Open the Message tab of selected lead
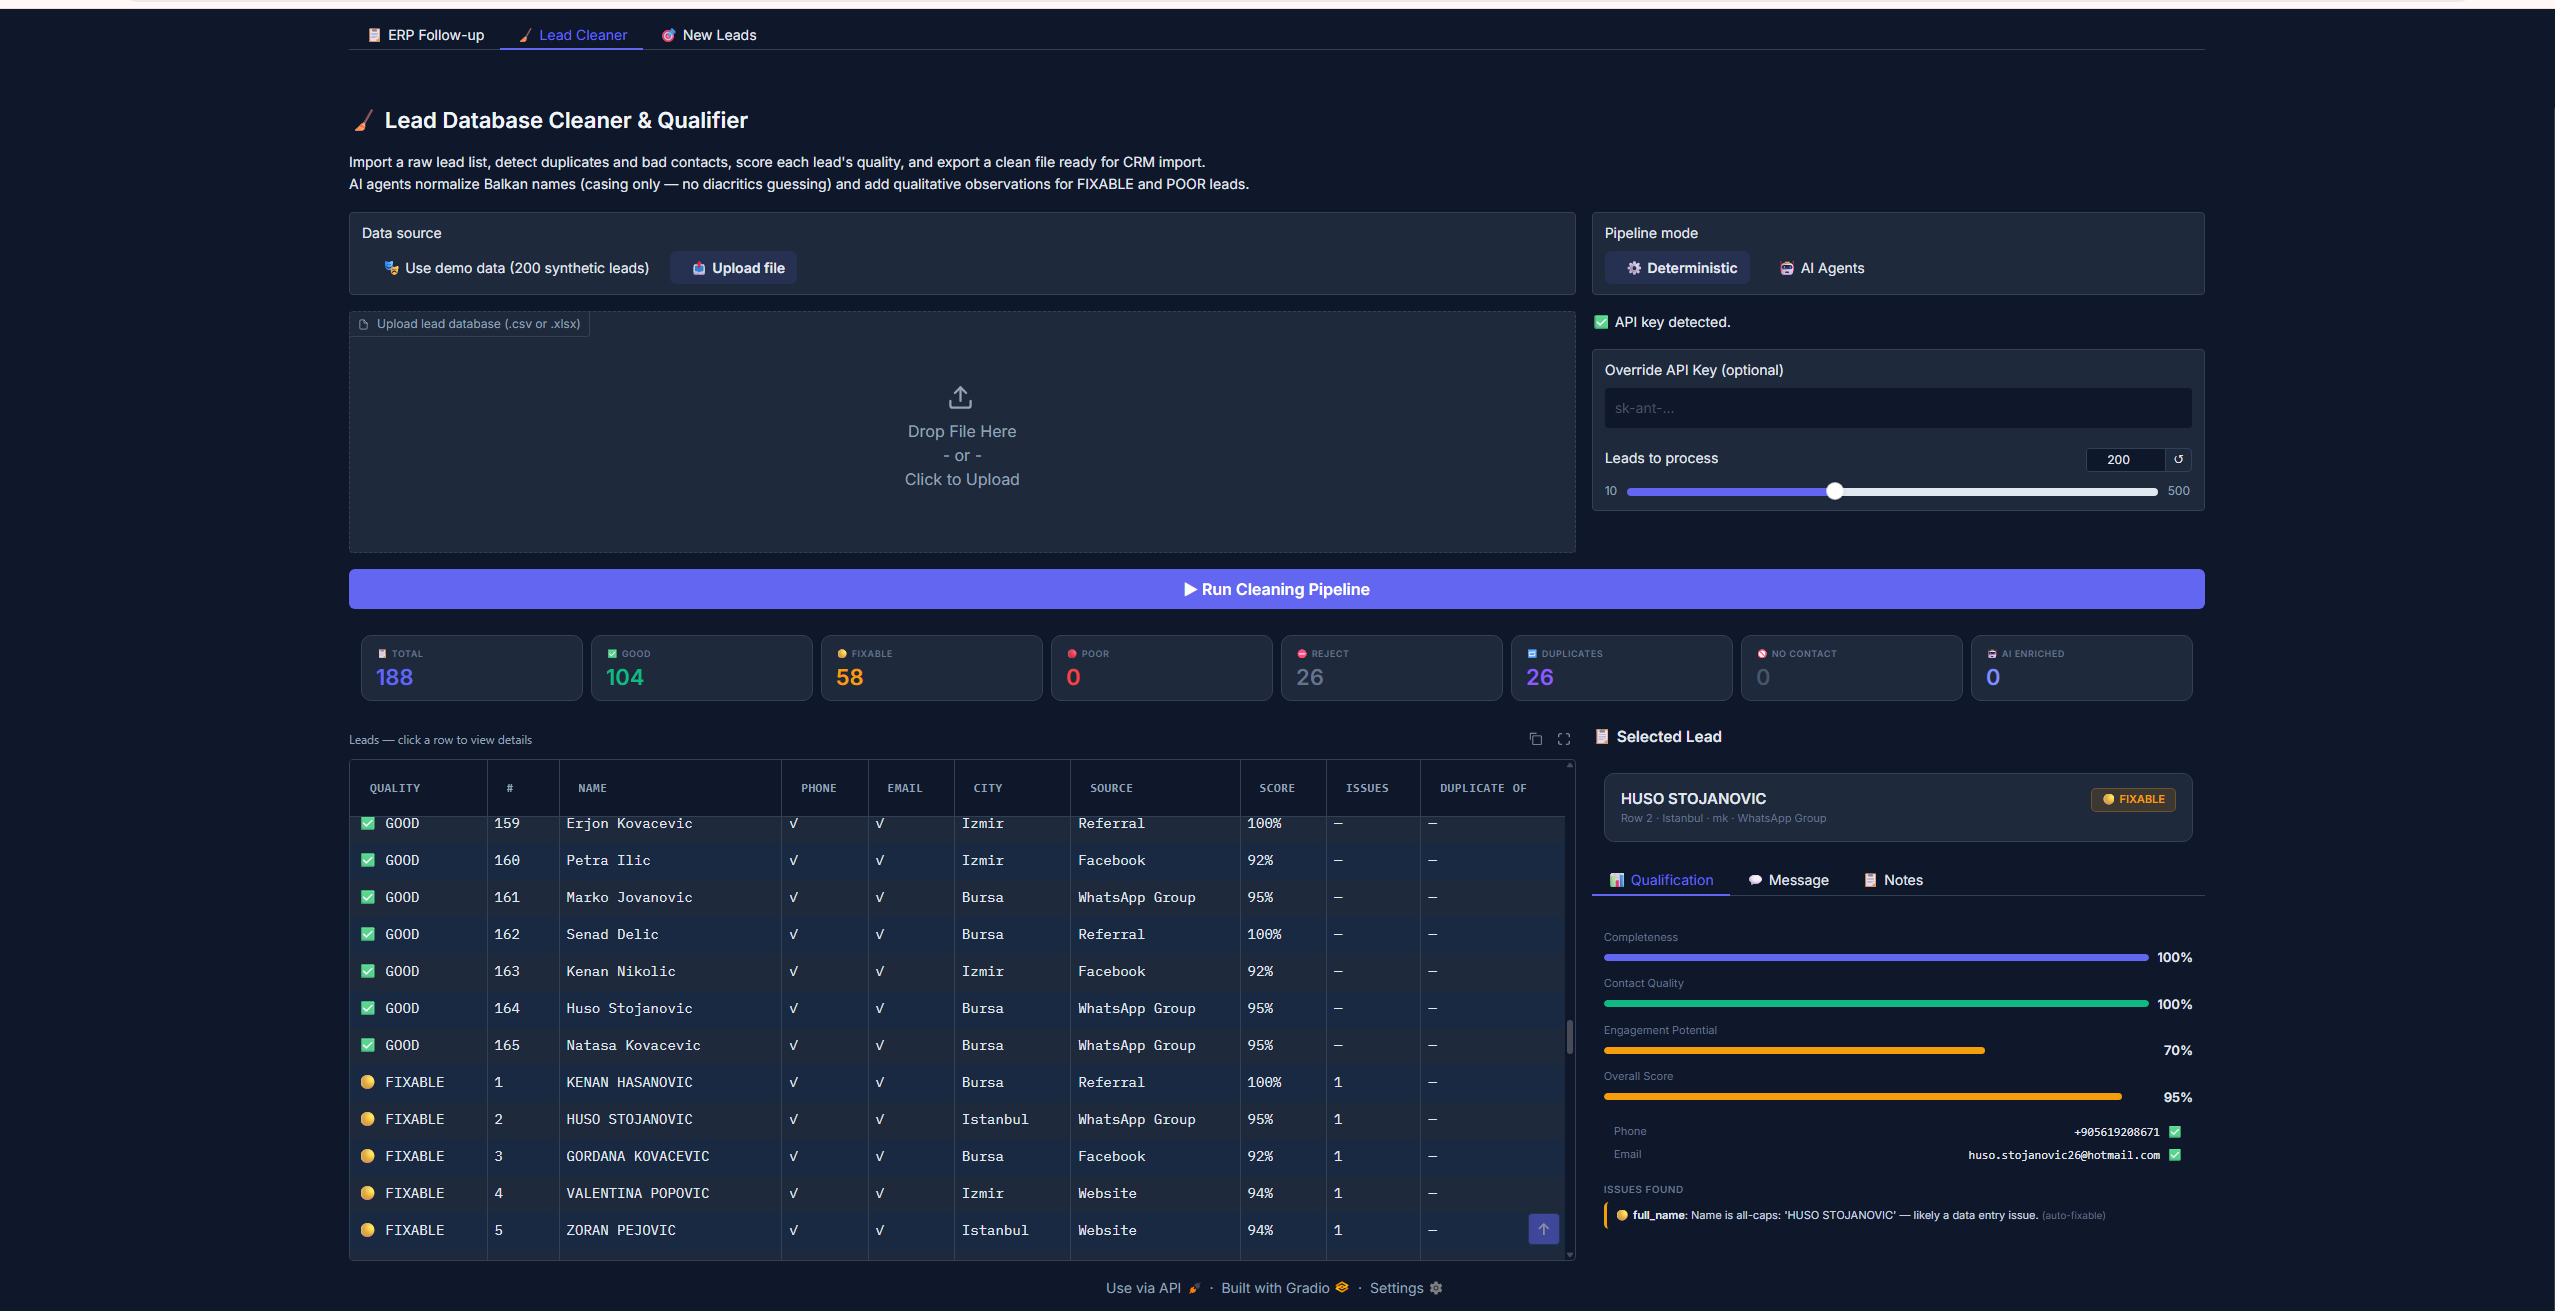This screenshot has width=2555, height=1311. [1788, 880]
